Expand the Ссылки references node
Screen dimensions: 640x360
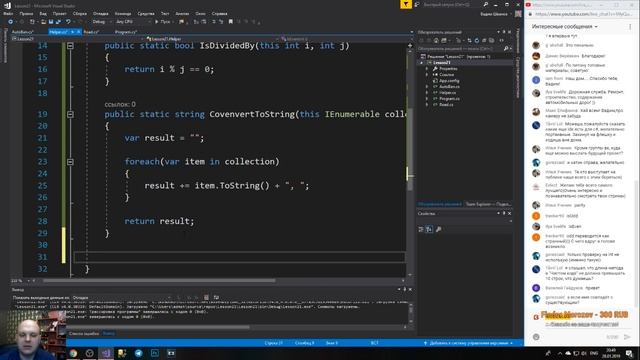click(x=427, y=75)
